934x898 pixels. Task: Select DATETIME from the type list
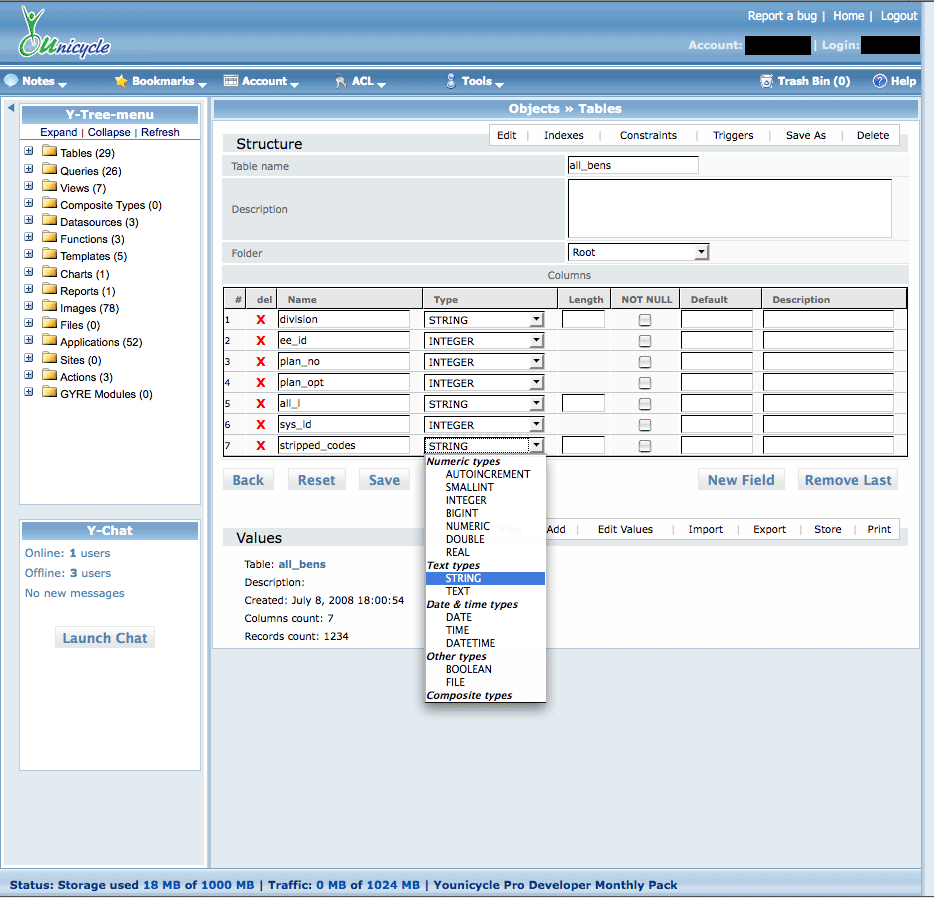[x=470, y=643]
